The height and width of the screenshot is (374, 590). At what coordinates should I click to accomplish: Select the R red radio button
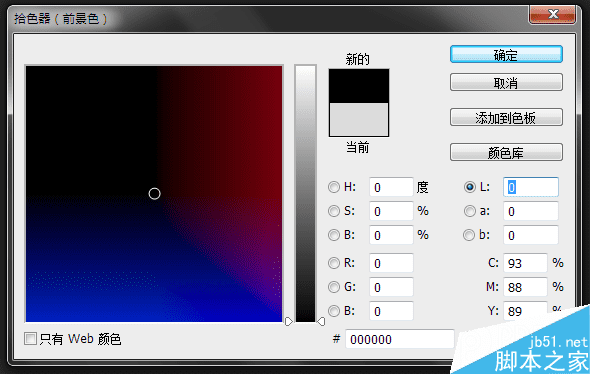(x=334, y=263)
